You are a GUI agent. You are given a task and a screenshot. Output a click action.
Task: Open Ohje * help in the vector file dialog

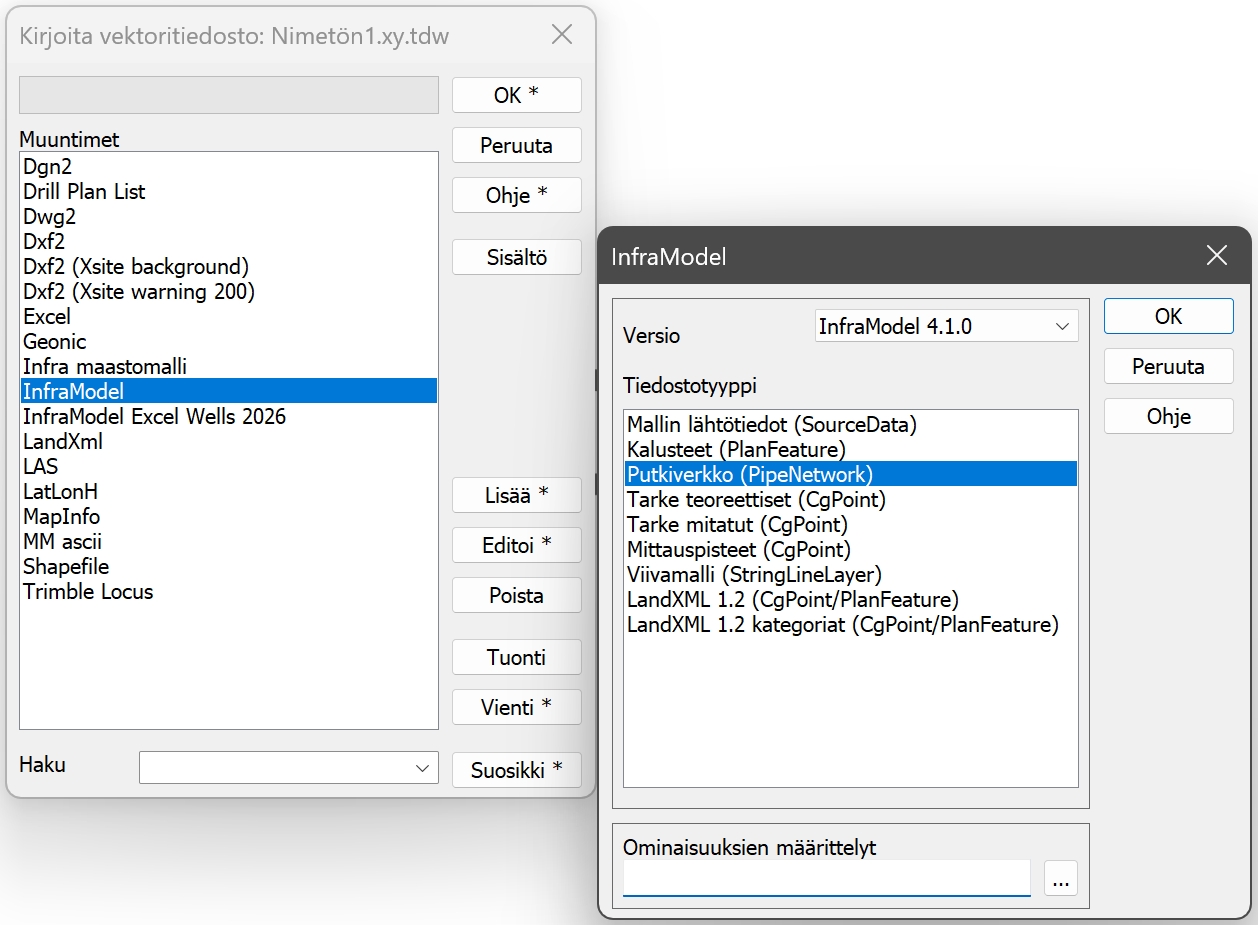point(517,195)
